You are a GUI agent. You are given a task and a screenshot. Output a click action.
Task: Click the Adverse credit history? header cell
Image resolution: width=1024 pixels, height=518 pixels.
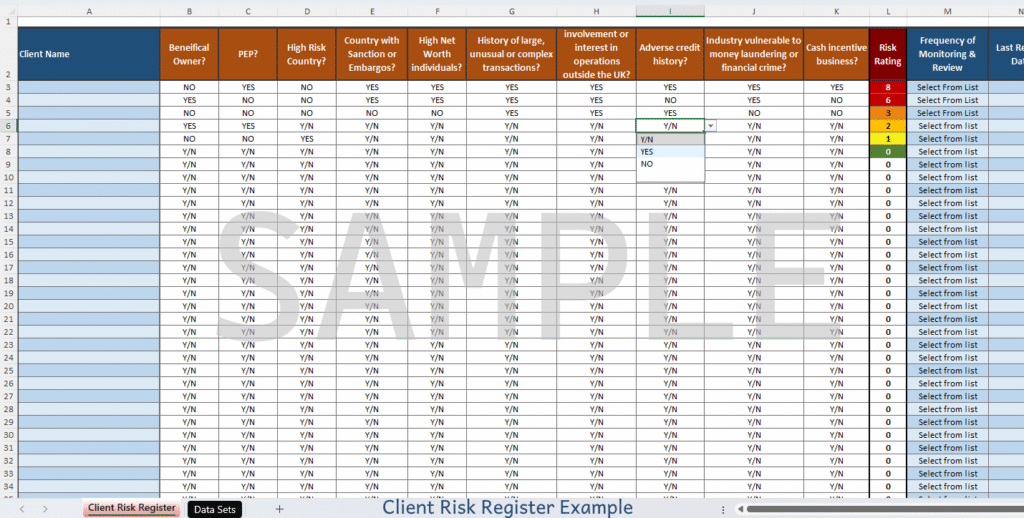coord(670,54)
